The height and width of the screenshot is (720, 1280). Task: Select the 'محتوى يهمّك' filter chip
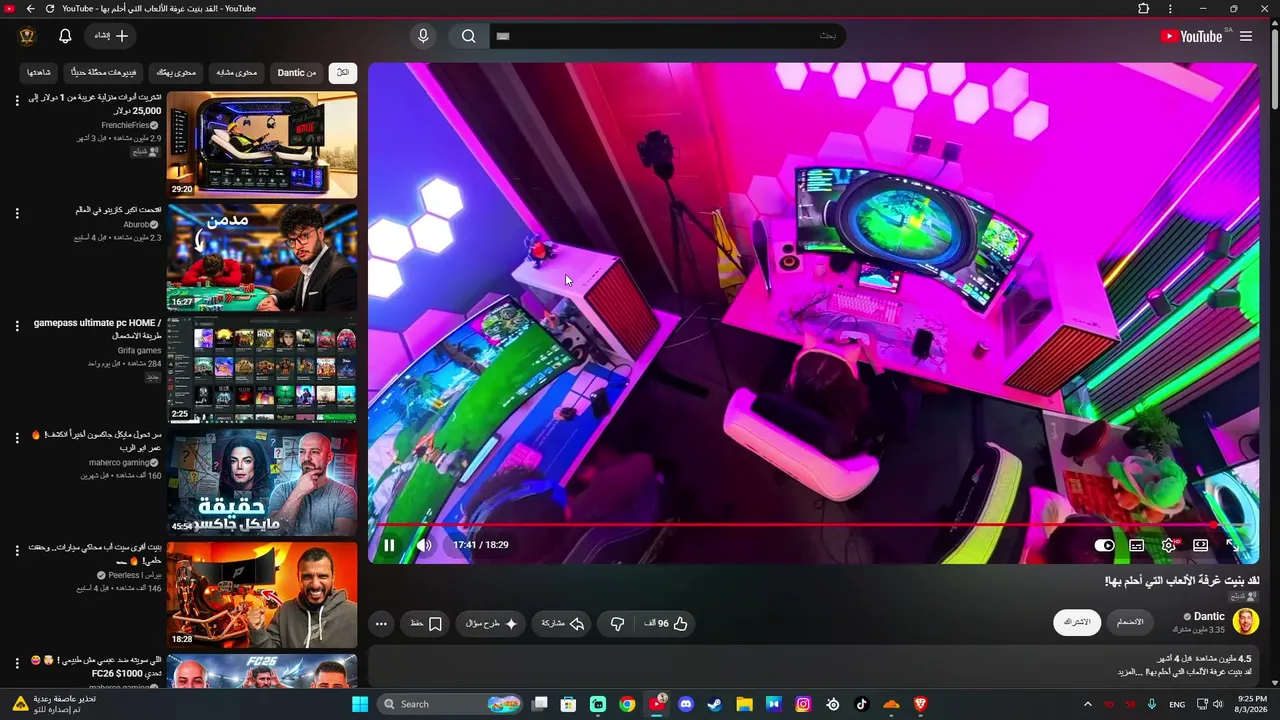(x=177, y=73)
